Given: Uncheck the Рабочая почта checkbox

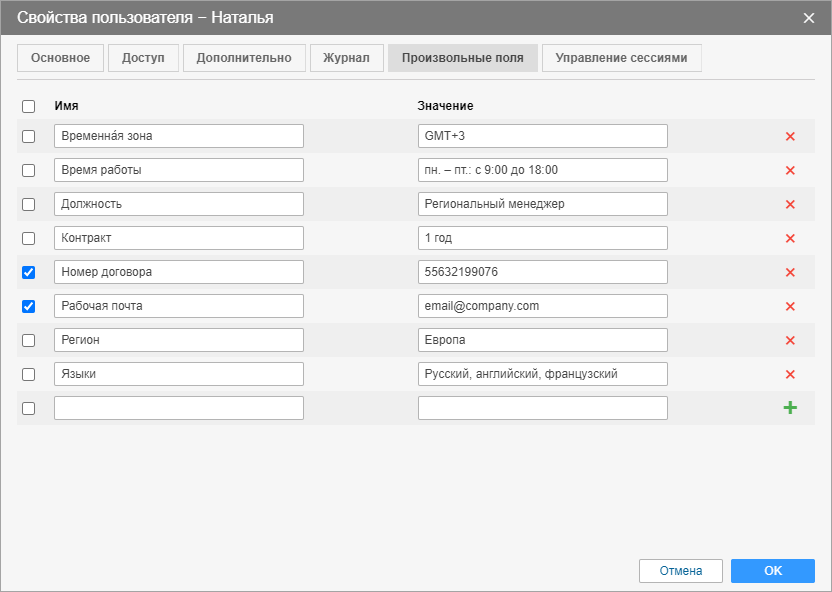Looking at the screenshot, I should [29, 306].
